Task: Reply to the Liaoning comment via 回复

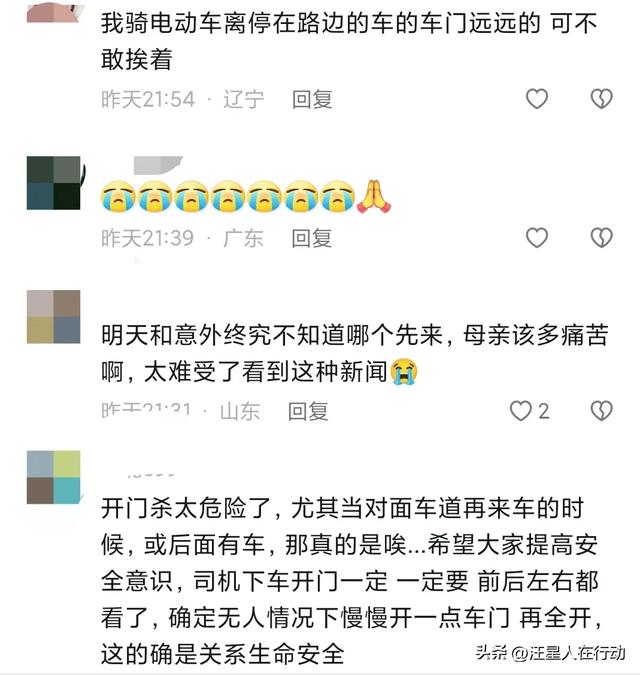Action: coord(312,99)
